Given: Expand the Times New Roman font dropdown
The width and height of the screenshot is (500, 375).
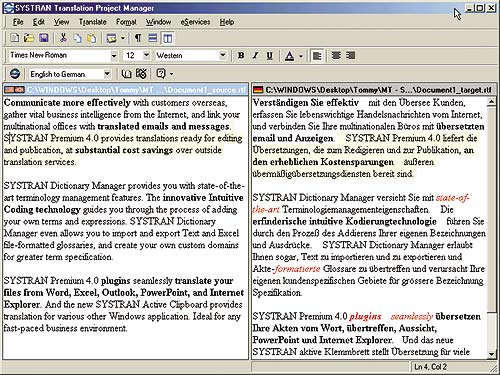Looking at the screenshot, I should pyautogui.click(x=114, y=56).
